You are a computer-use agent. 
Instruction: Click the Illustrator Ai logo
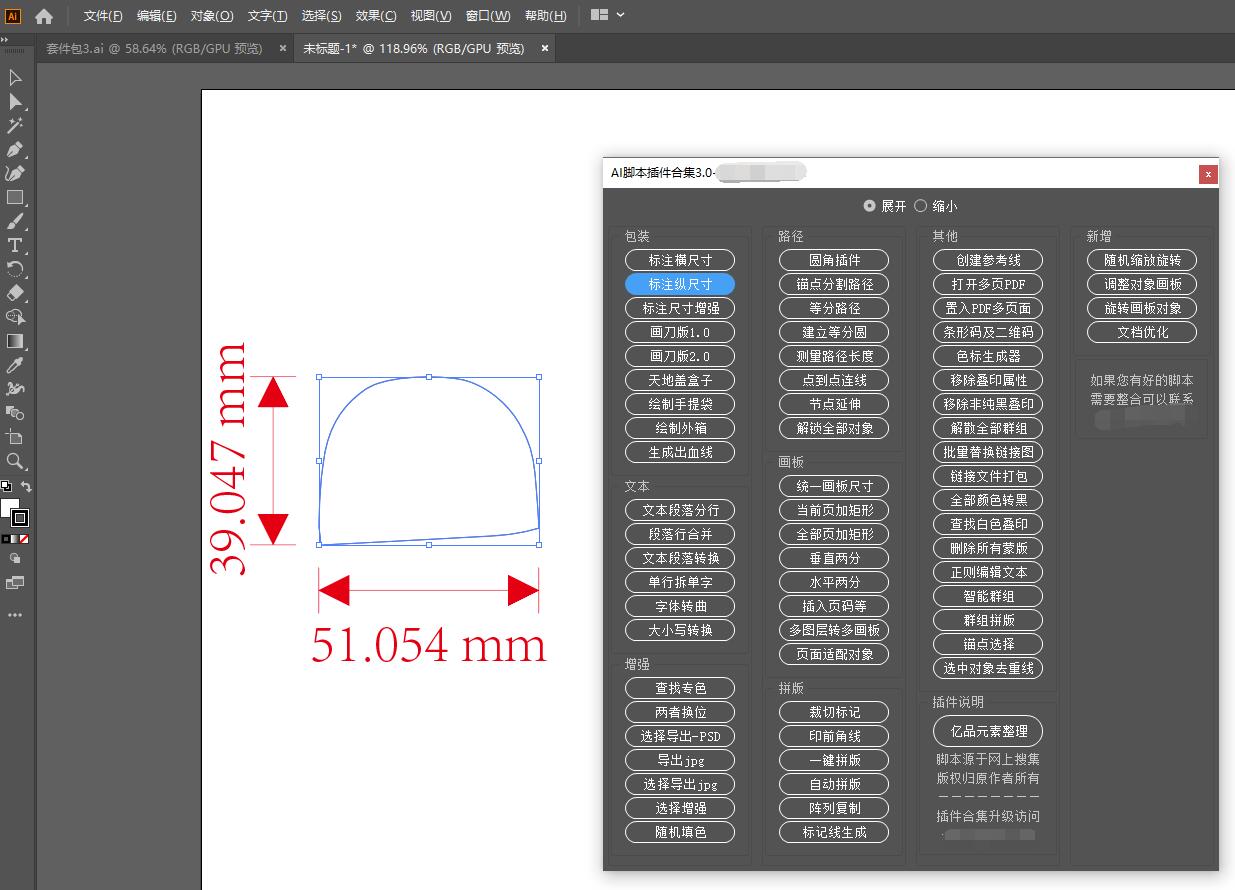tap(13, 16)
